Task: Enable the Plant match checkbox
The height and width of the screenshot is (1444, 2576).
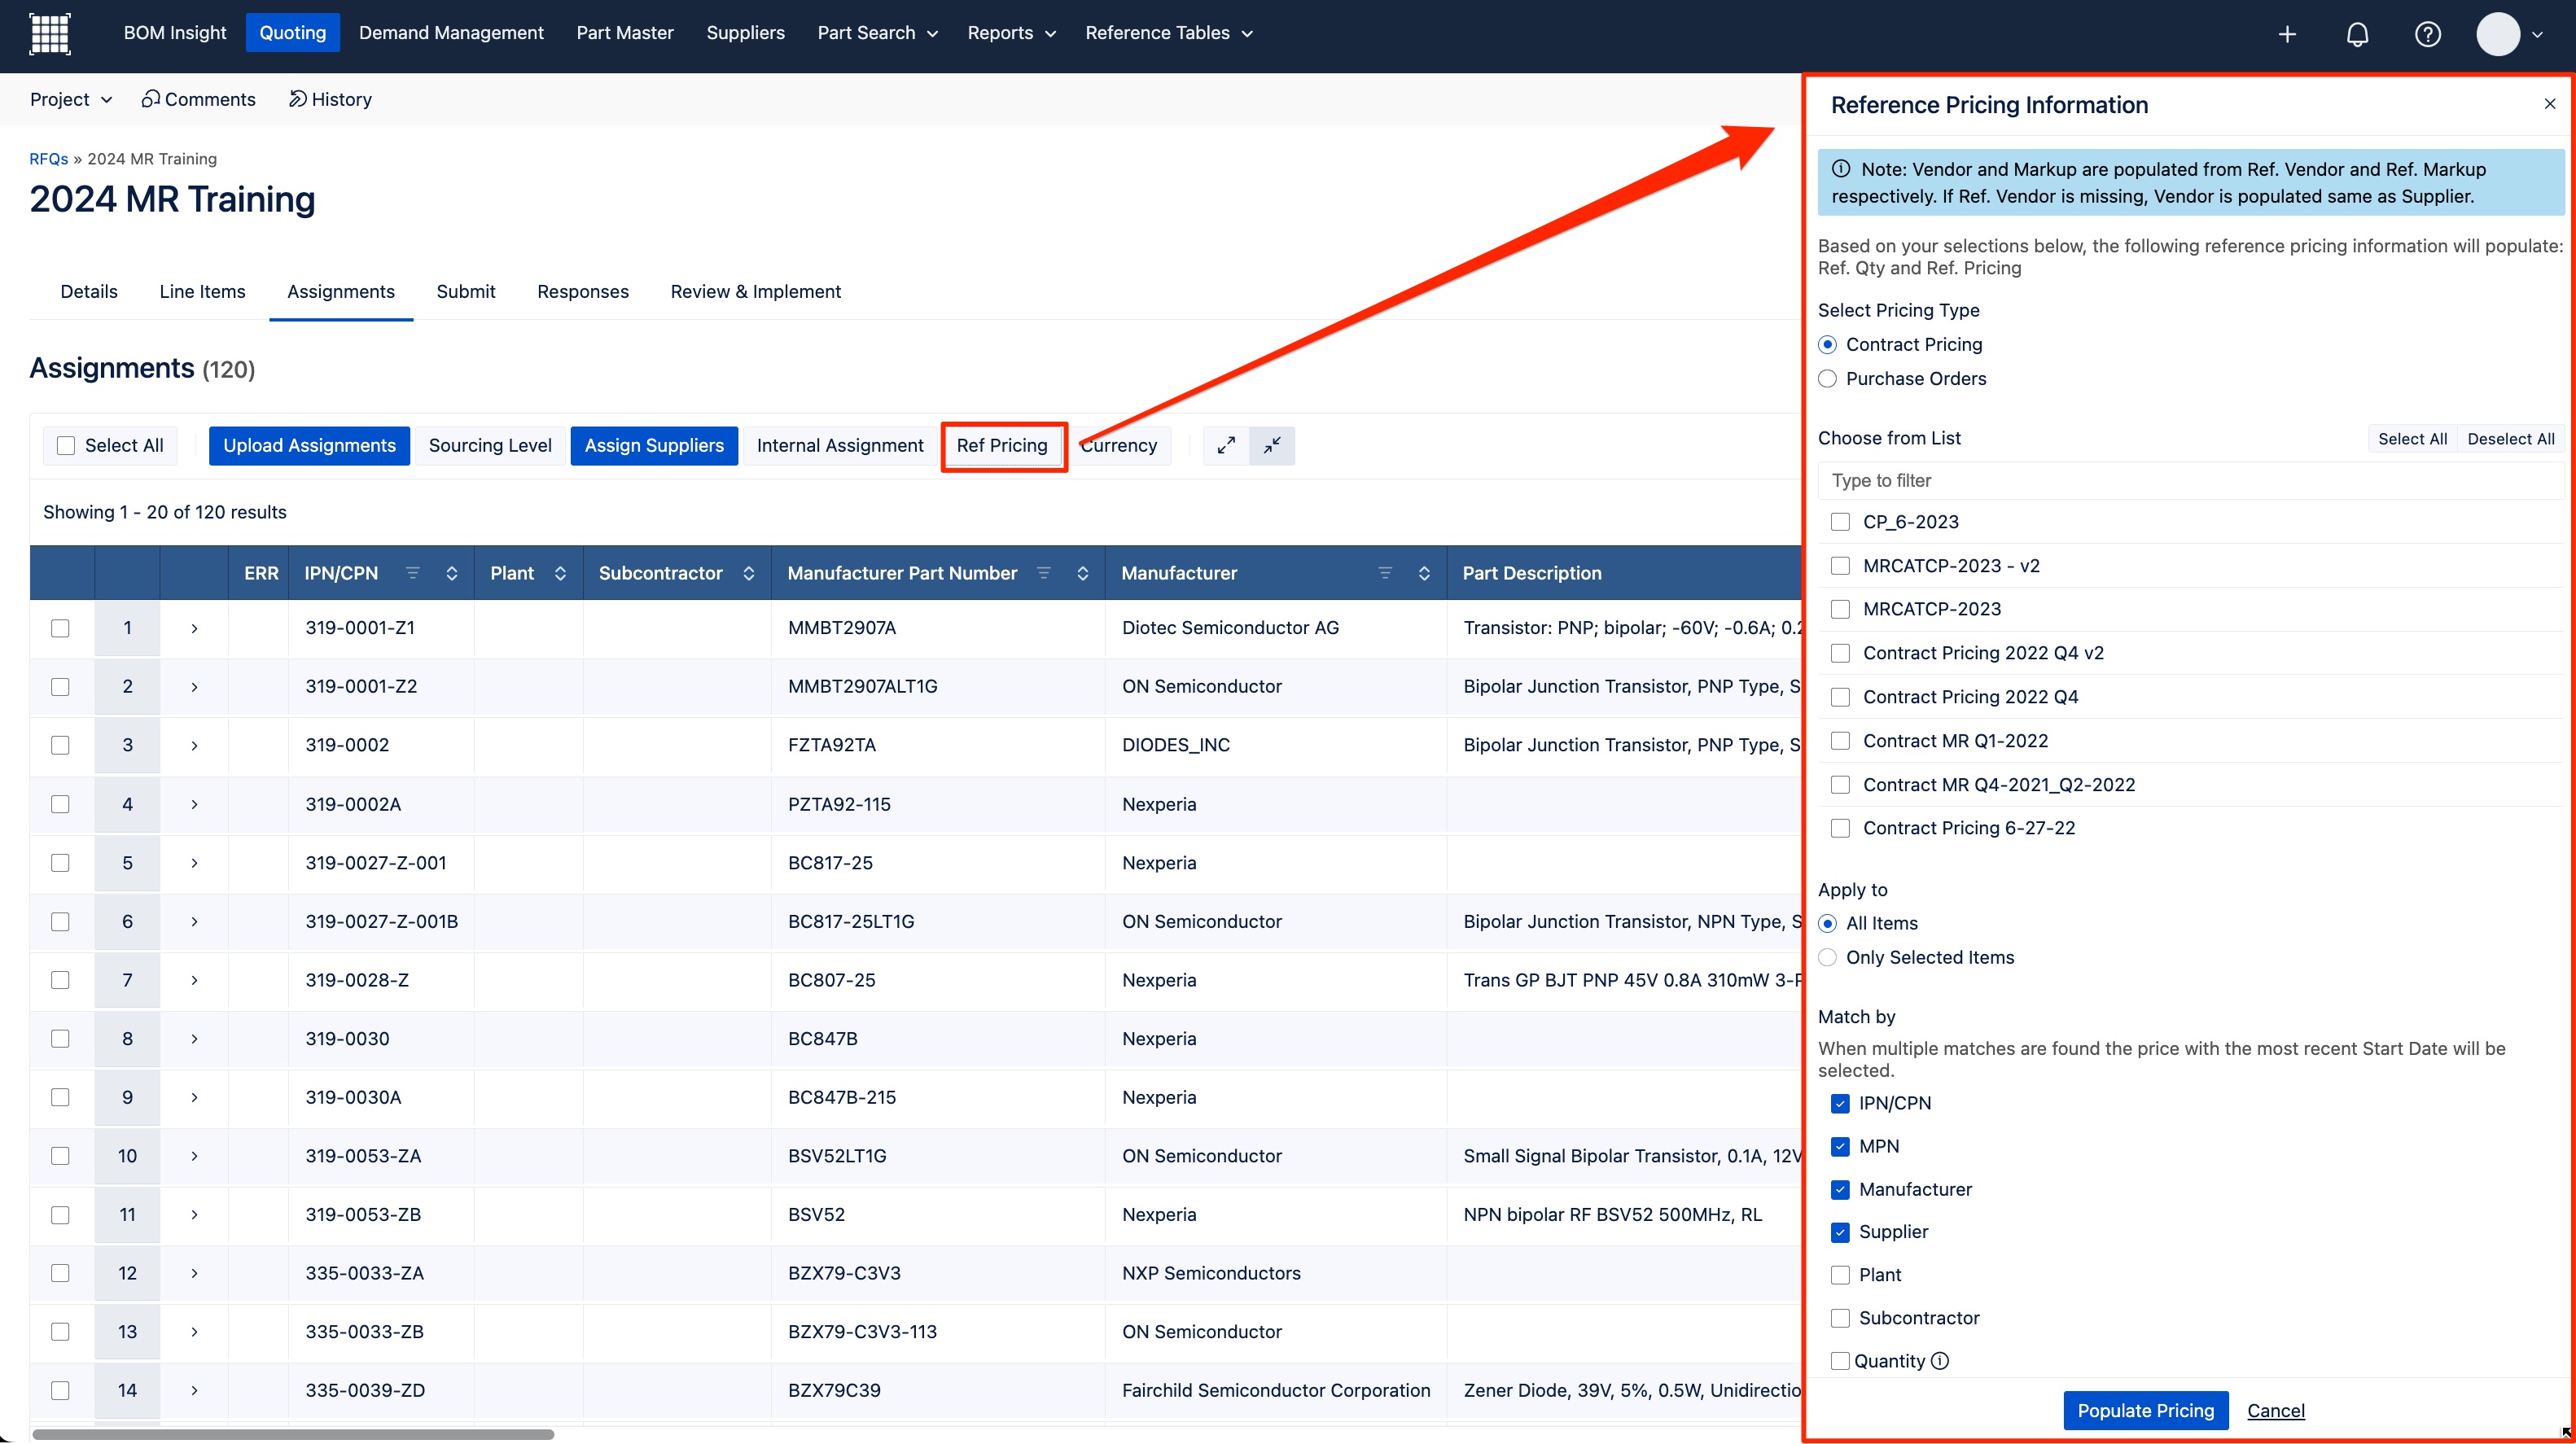Action: click(x=1840, y=1276)
